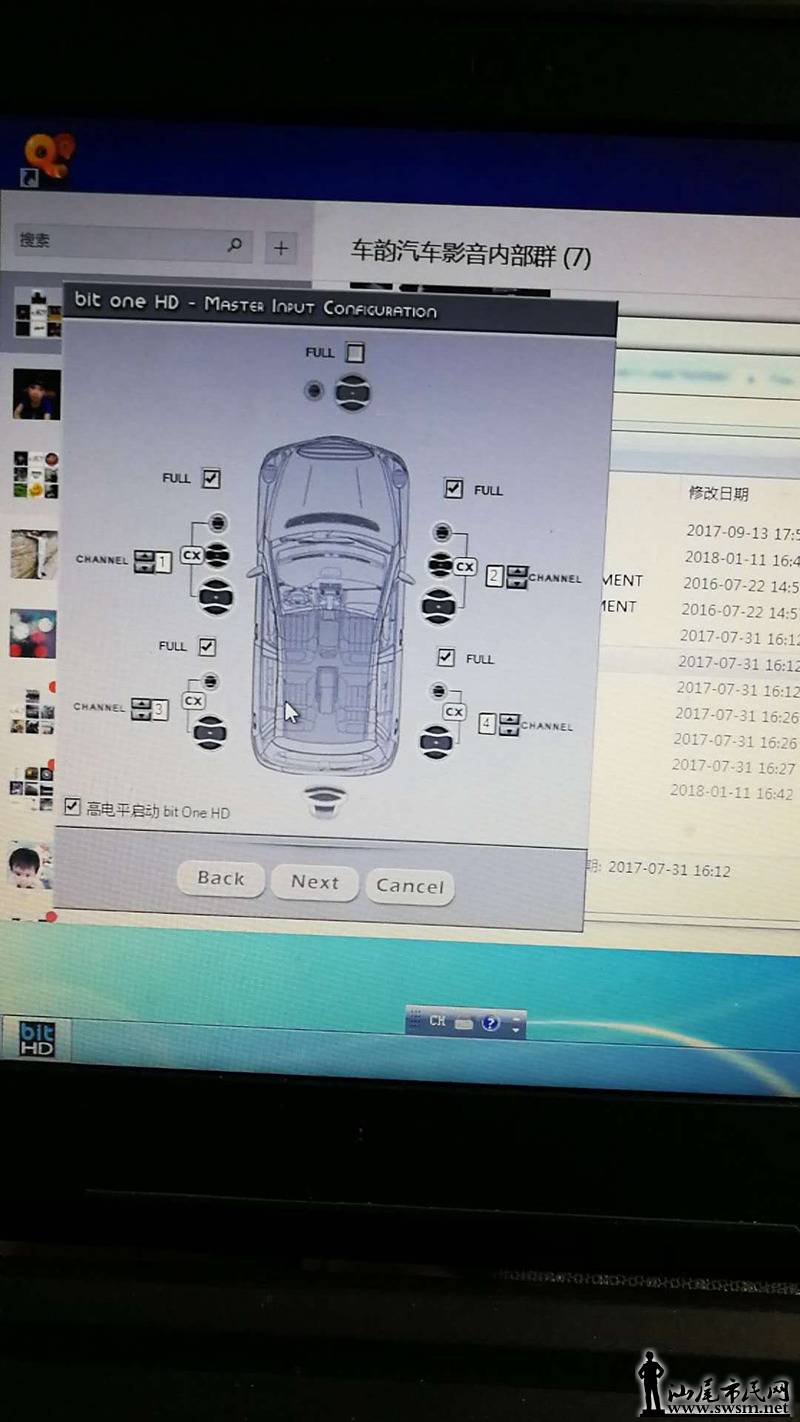Decrease the channel 2 stepper value

click(x=516, y=583)
